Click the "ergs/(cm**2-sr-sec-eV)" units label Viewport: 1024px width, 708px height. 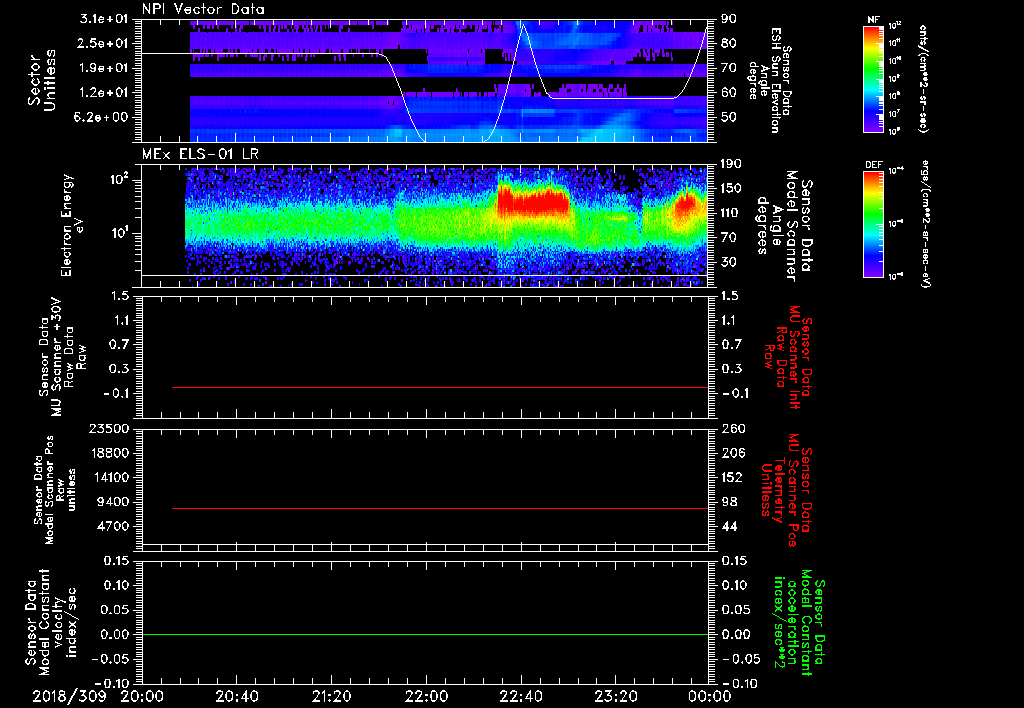[923, 226]
